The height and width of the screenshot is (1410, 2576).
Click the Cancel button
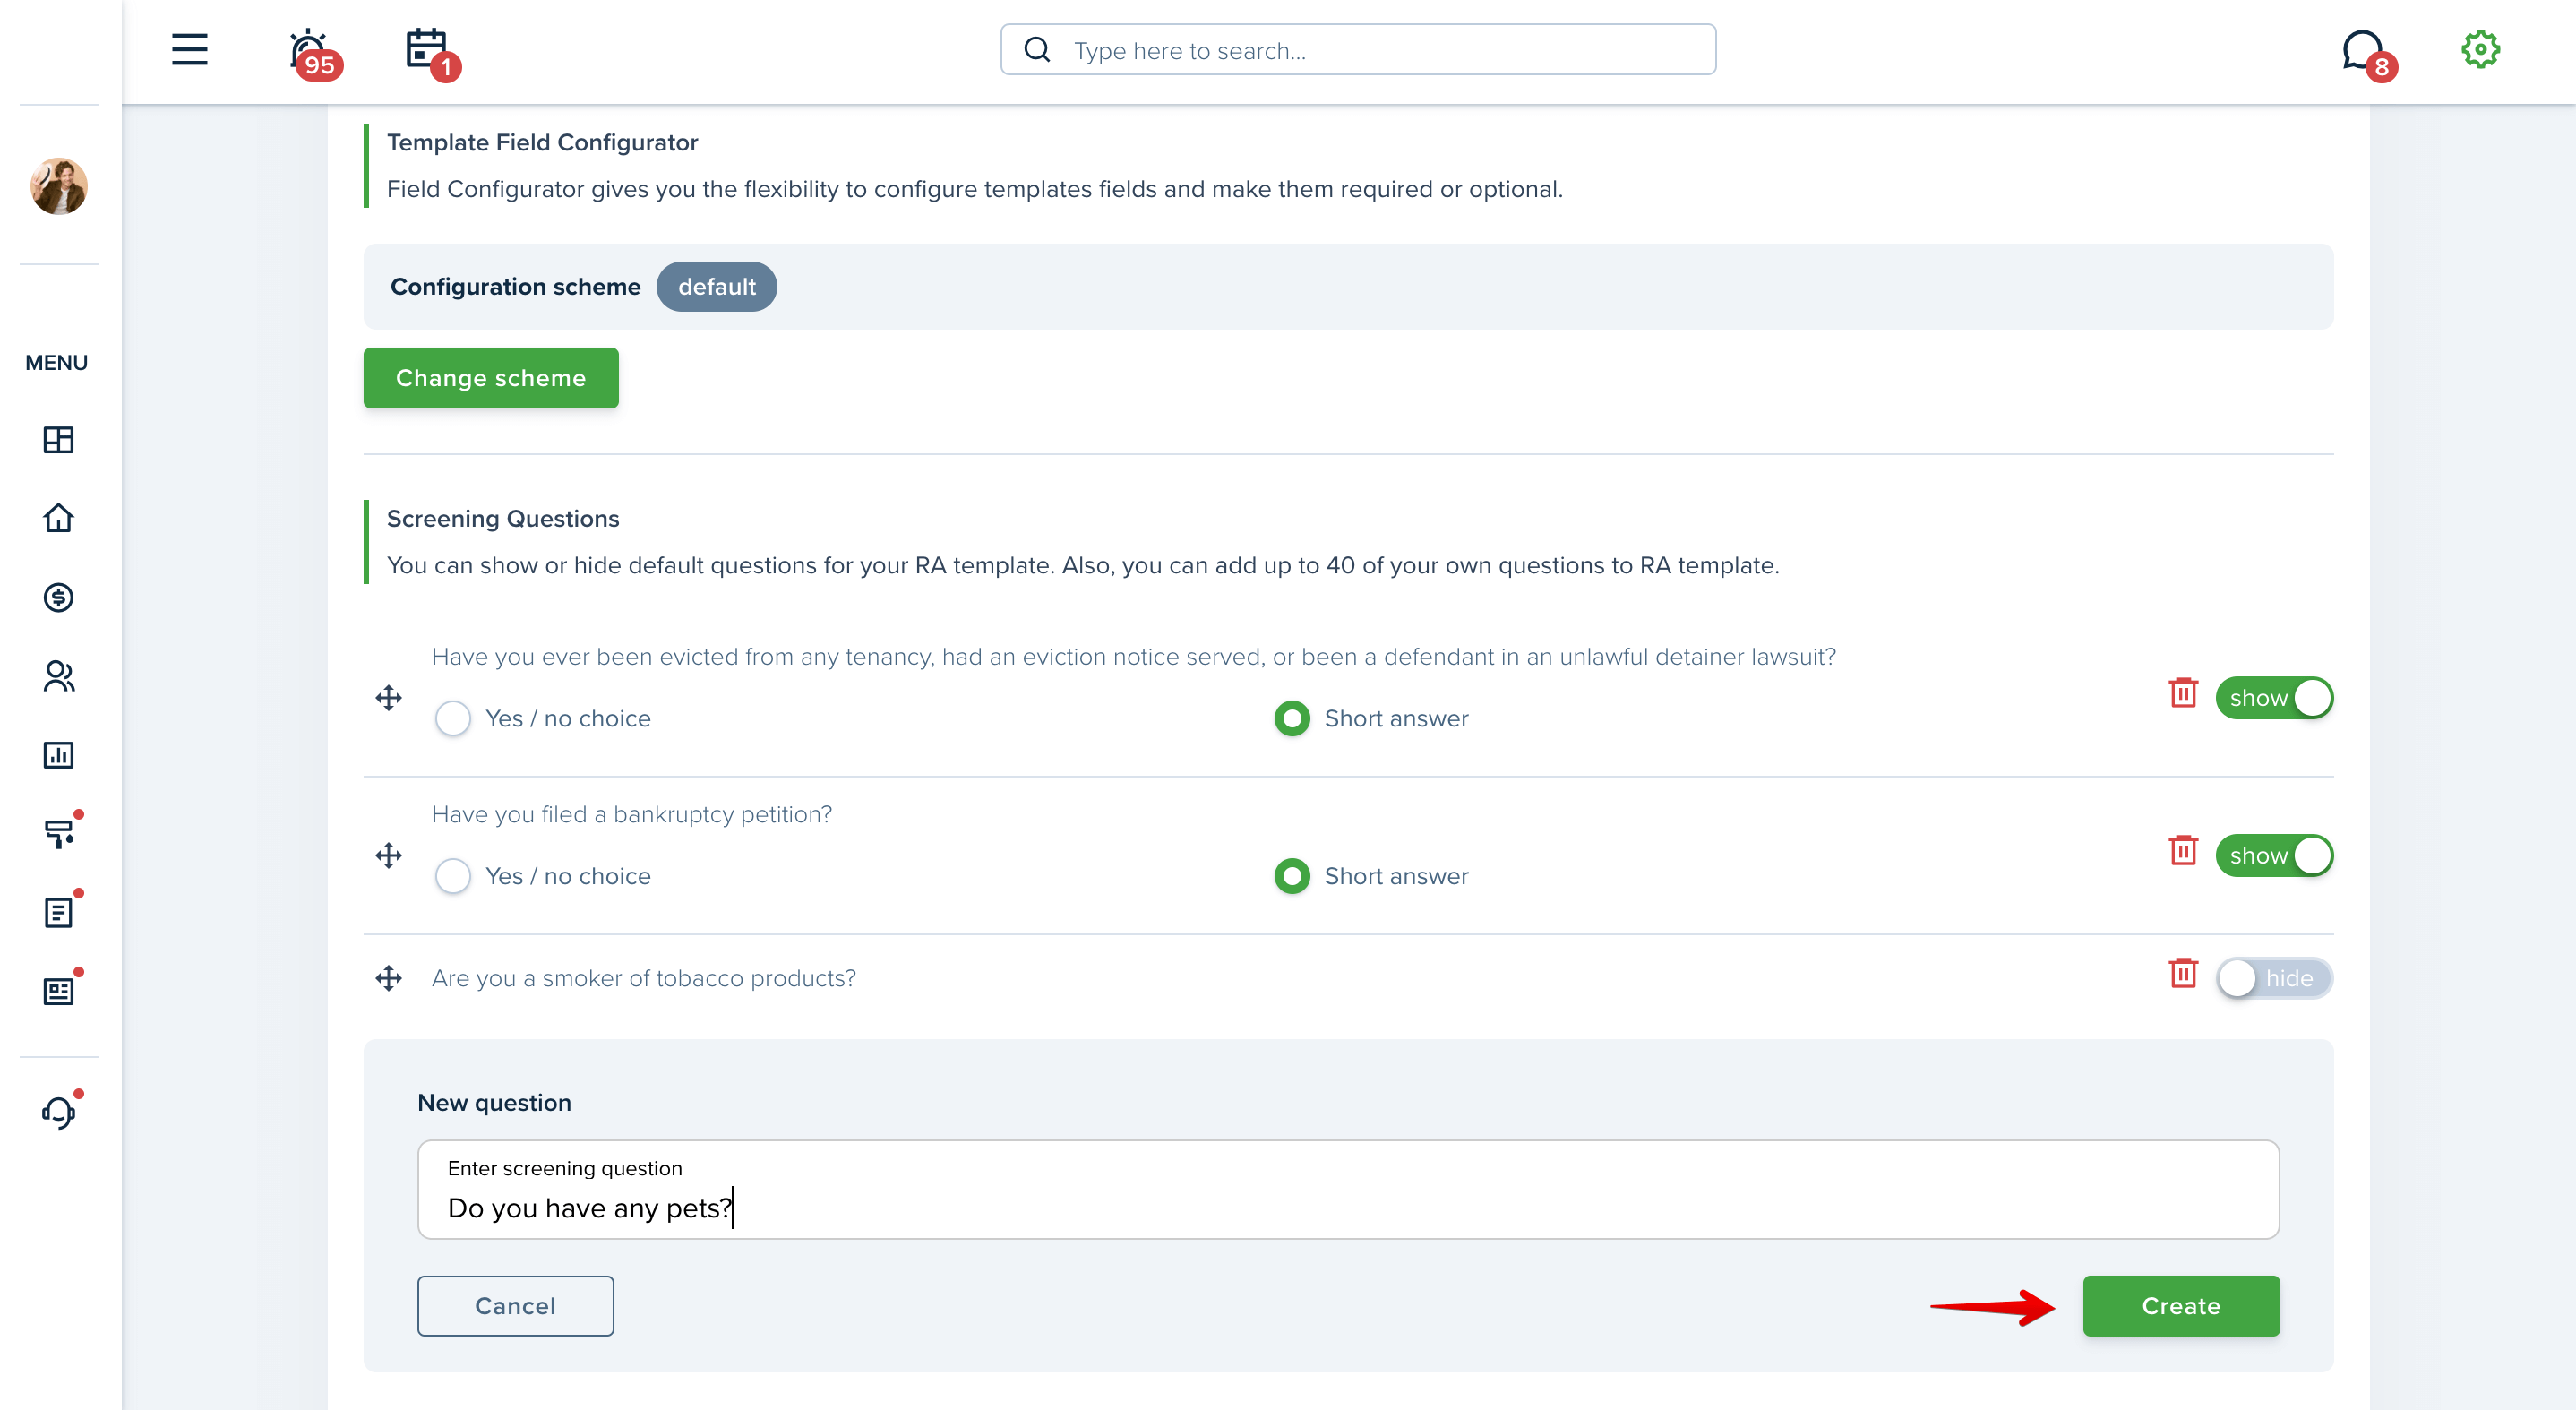515,1305
